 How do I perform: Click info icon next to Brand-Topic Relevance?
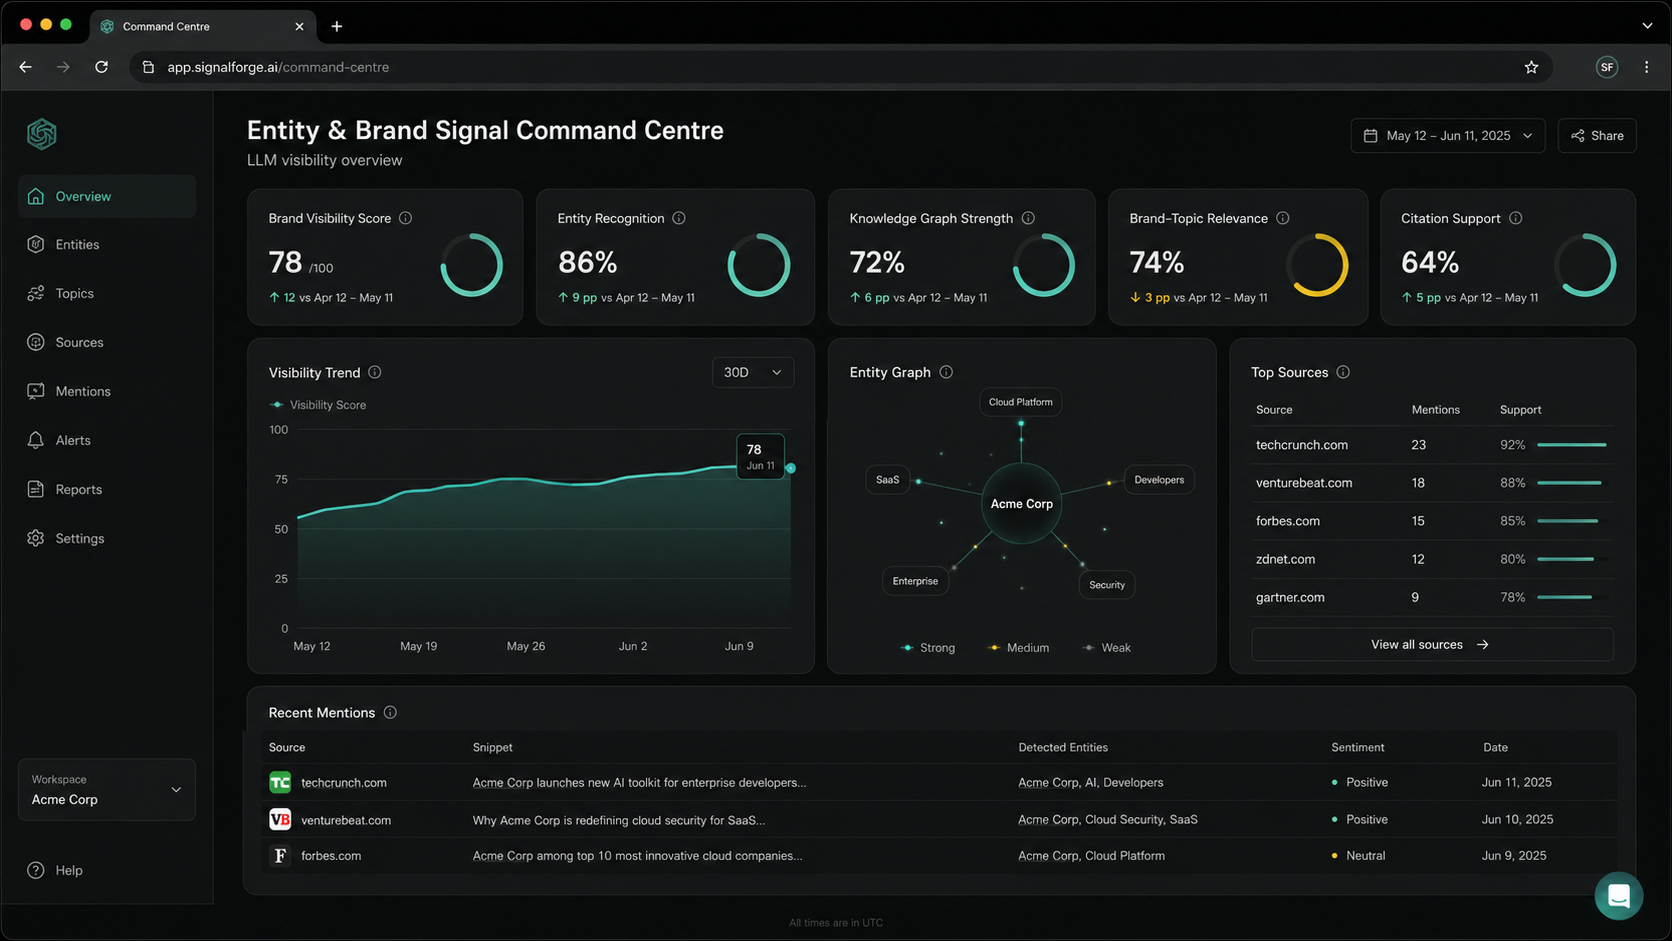[1283, 218]
